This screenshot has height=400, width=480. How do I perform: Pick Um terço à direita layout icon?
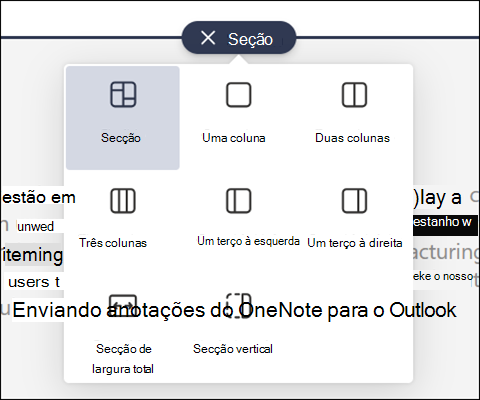(x=354, y=201)
